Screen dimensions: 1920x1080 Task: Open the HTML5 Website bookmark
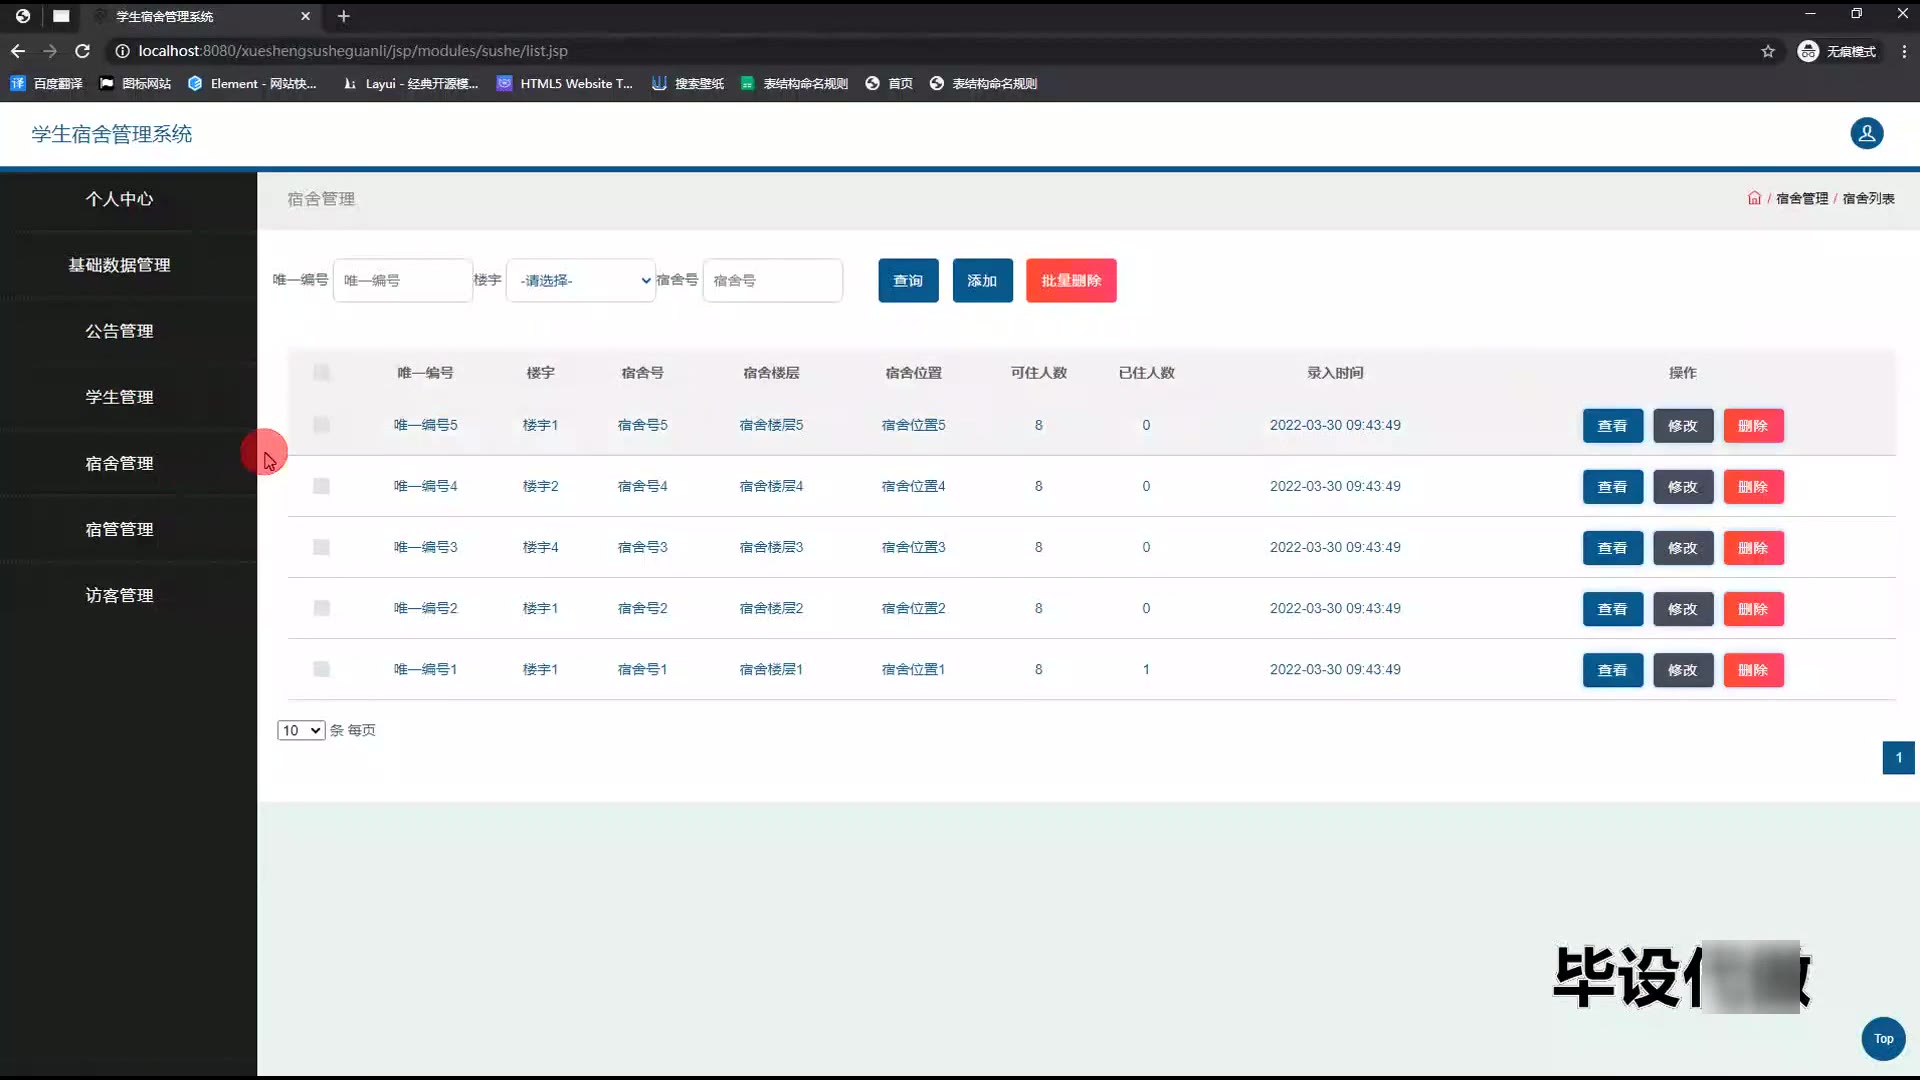tap(565, 84)
